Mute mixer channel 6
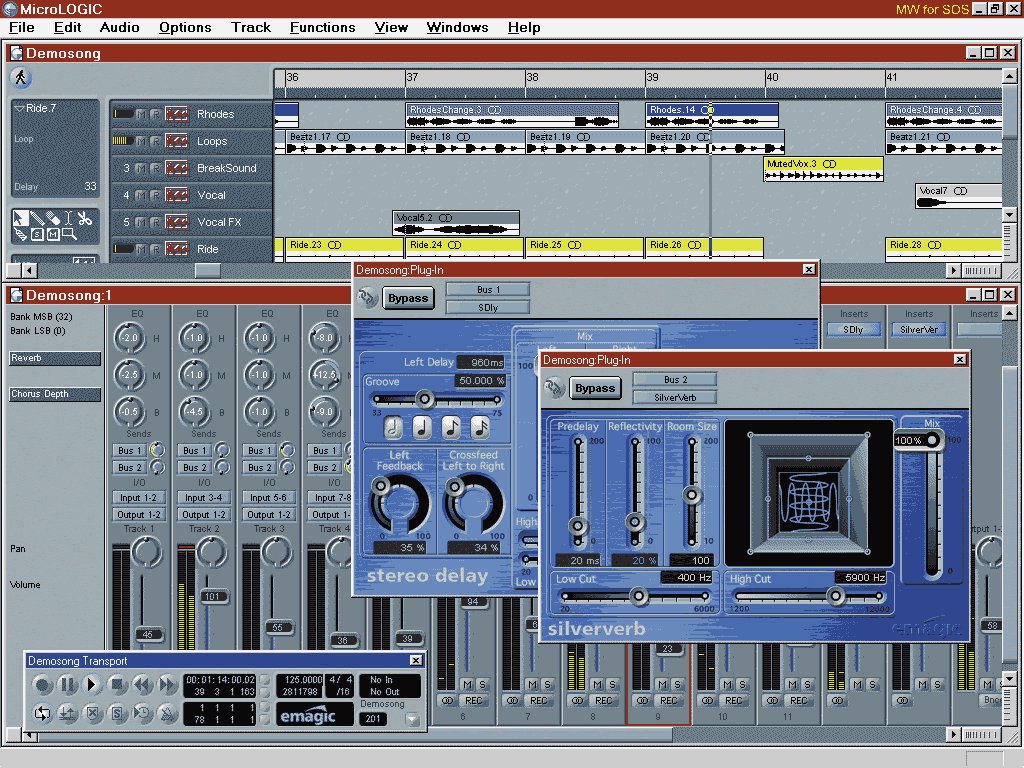The width and height of the screenshot is (1024, 768). point(467,684)
